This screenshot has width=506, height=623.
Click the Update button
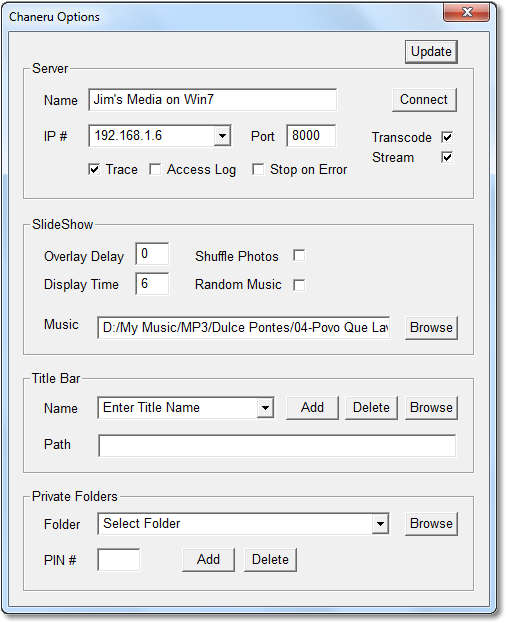coord(431,52)
